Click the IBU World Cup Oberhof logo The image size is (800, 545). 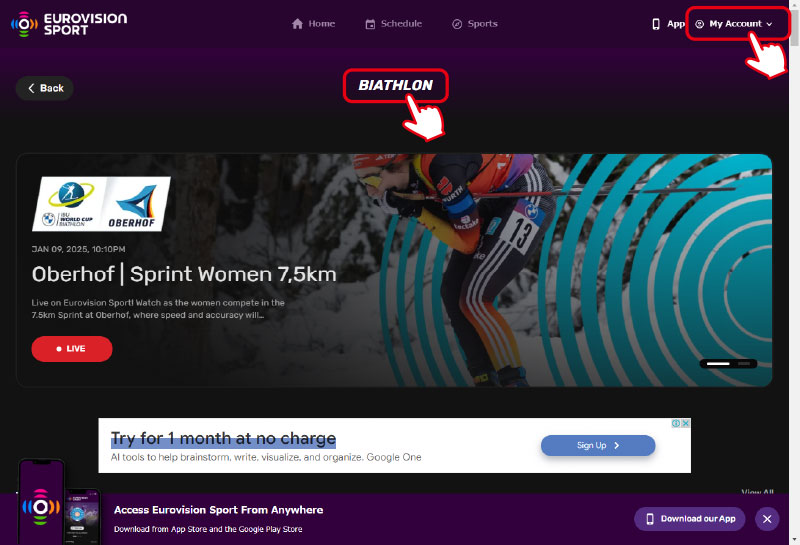coord(102,204)
